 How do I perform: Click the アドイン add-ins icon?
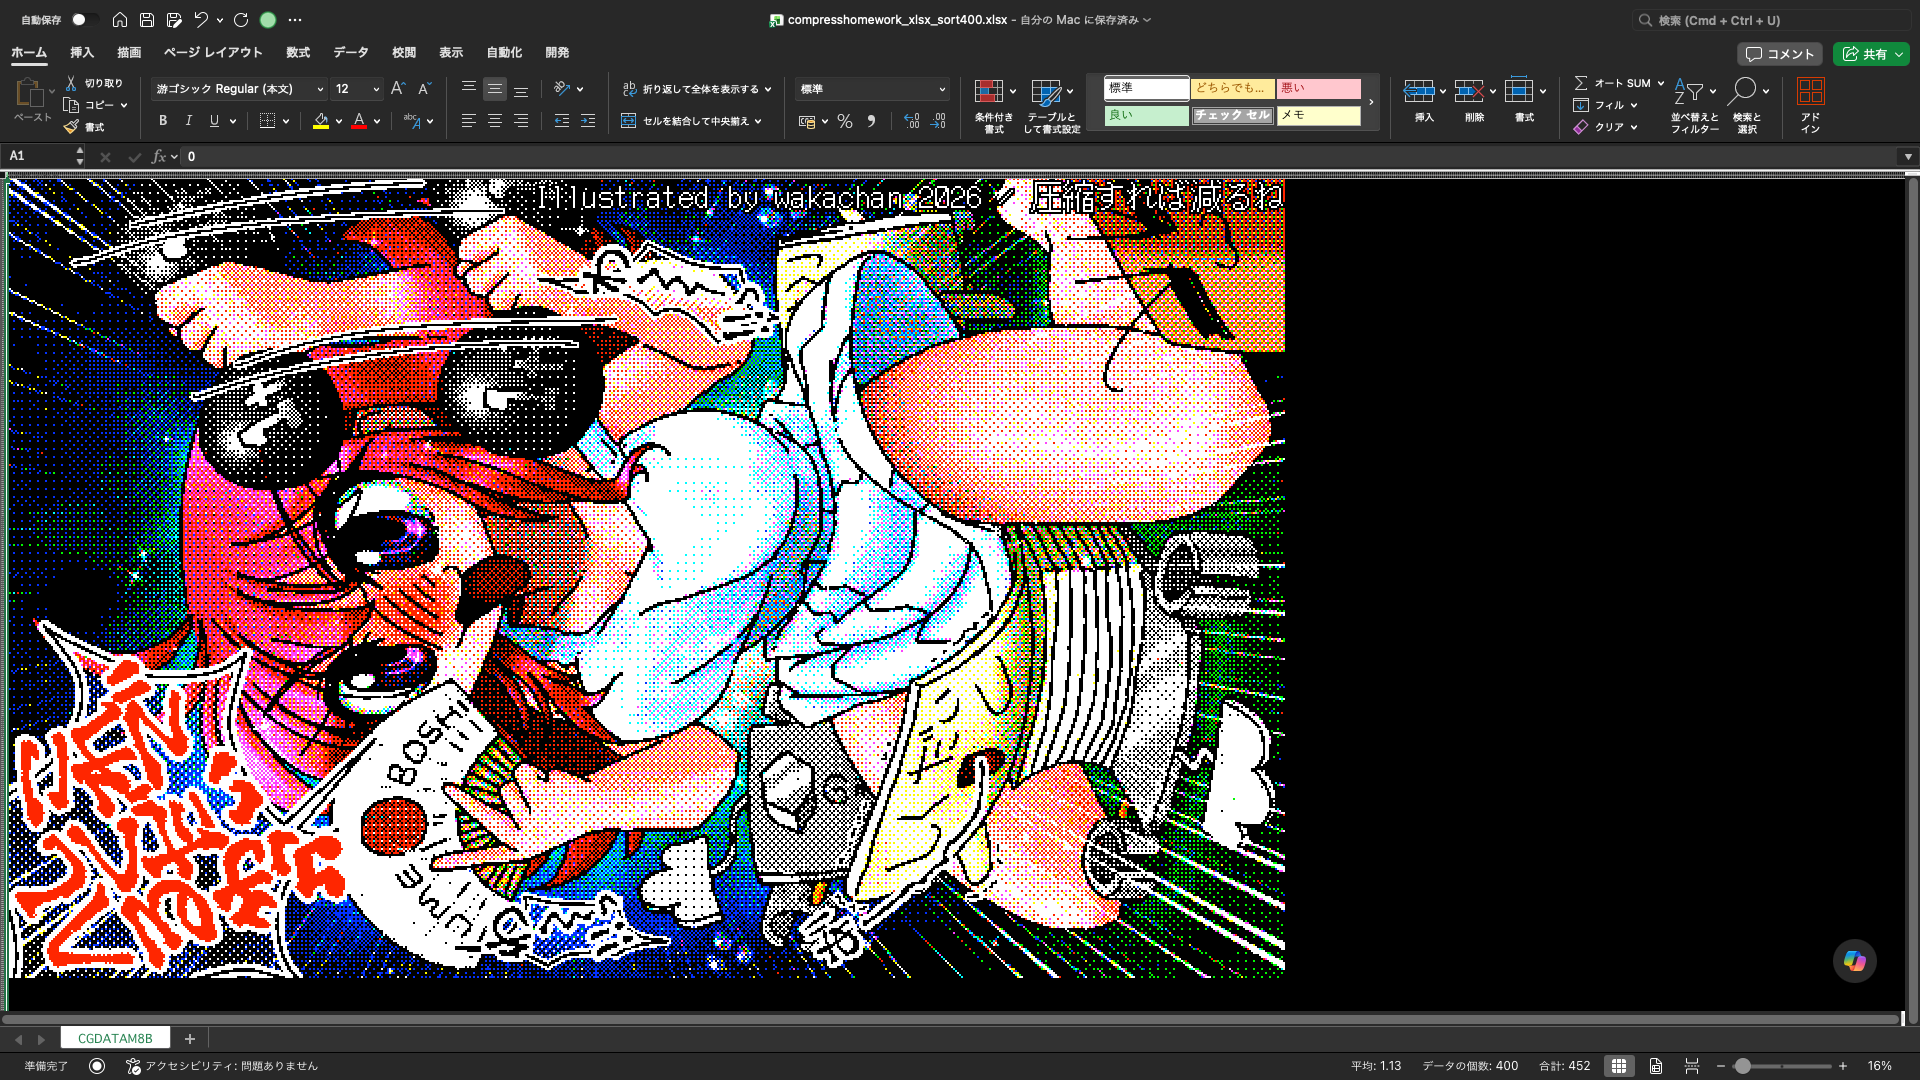[1811, 92]
